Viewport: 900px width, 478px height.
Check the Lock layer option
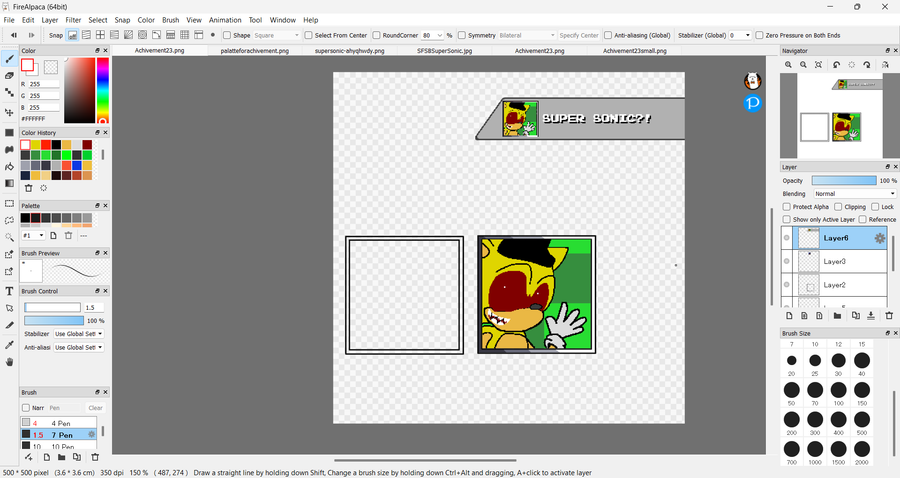coord(875,207)
